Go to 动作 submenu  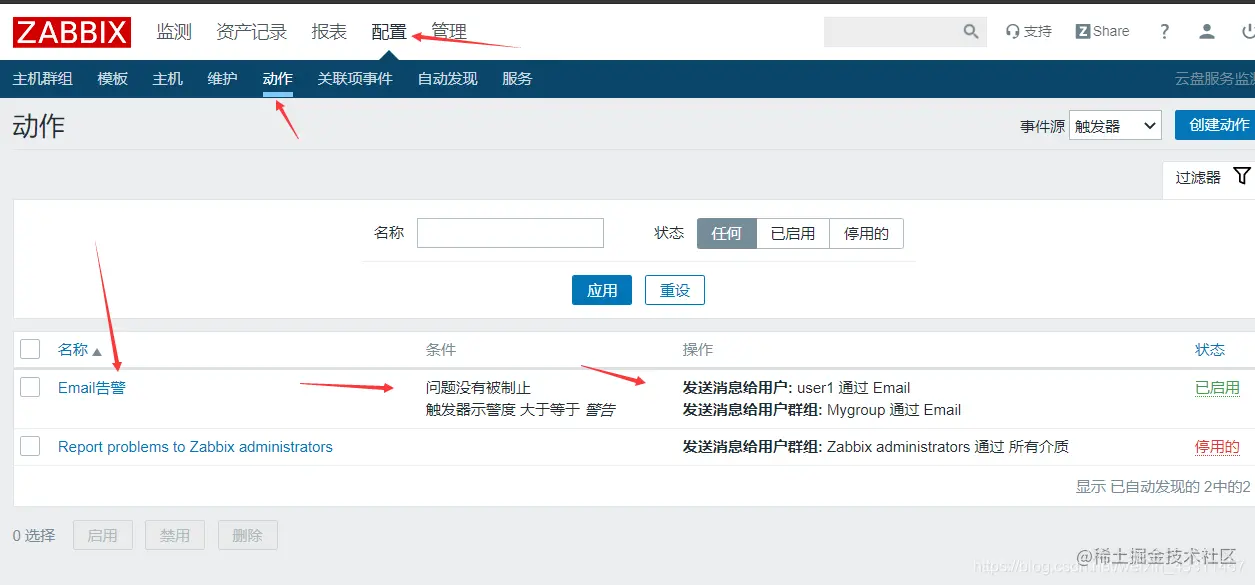[x=278, y=79]
